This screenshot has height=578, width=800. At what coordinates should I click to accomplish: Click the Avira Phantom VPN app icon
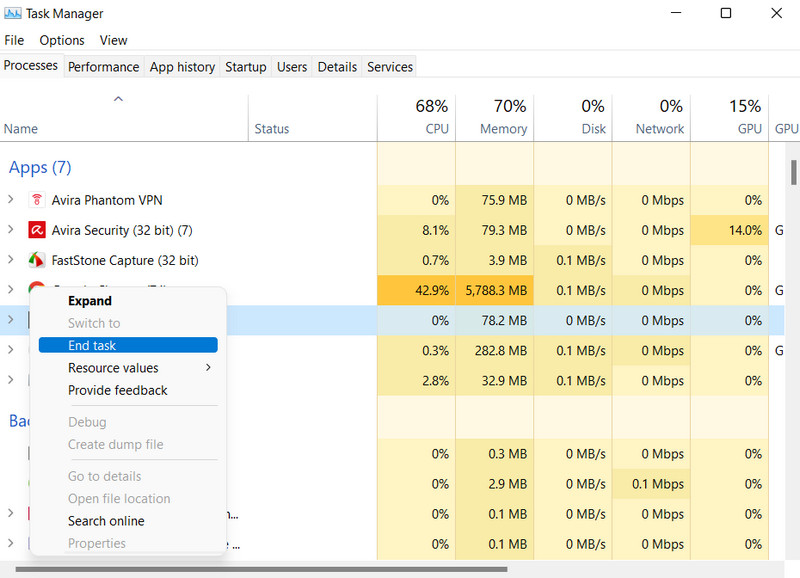(37, 200)
